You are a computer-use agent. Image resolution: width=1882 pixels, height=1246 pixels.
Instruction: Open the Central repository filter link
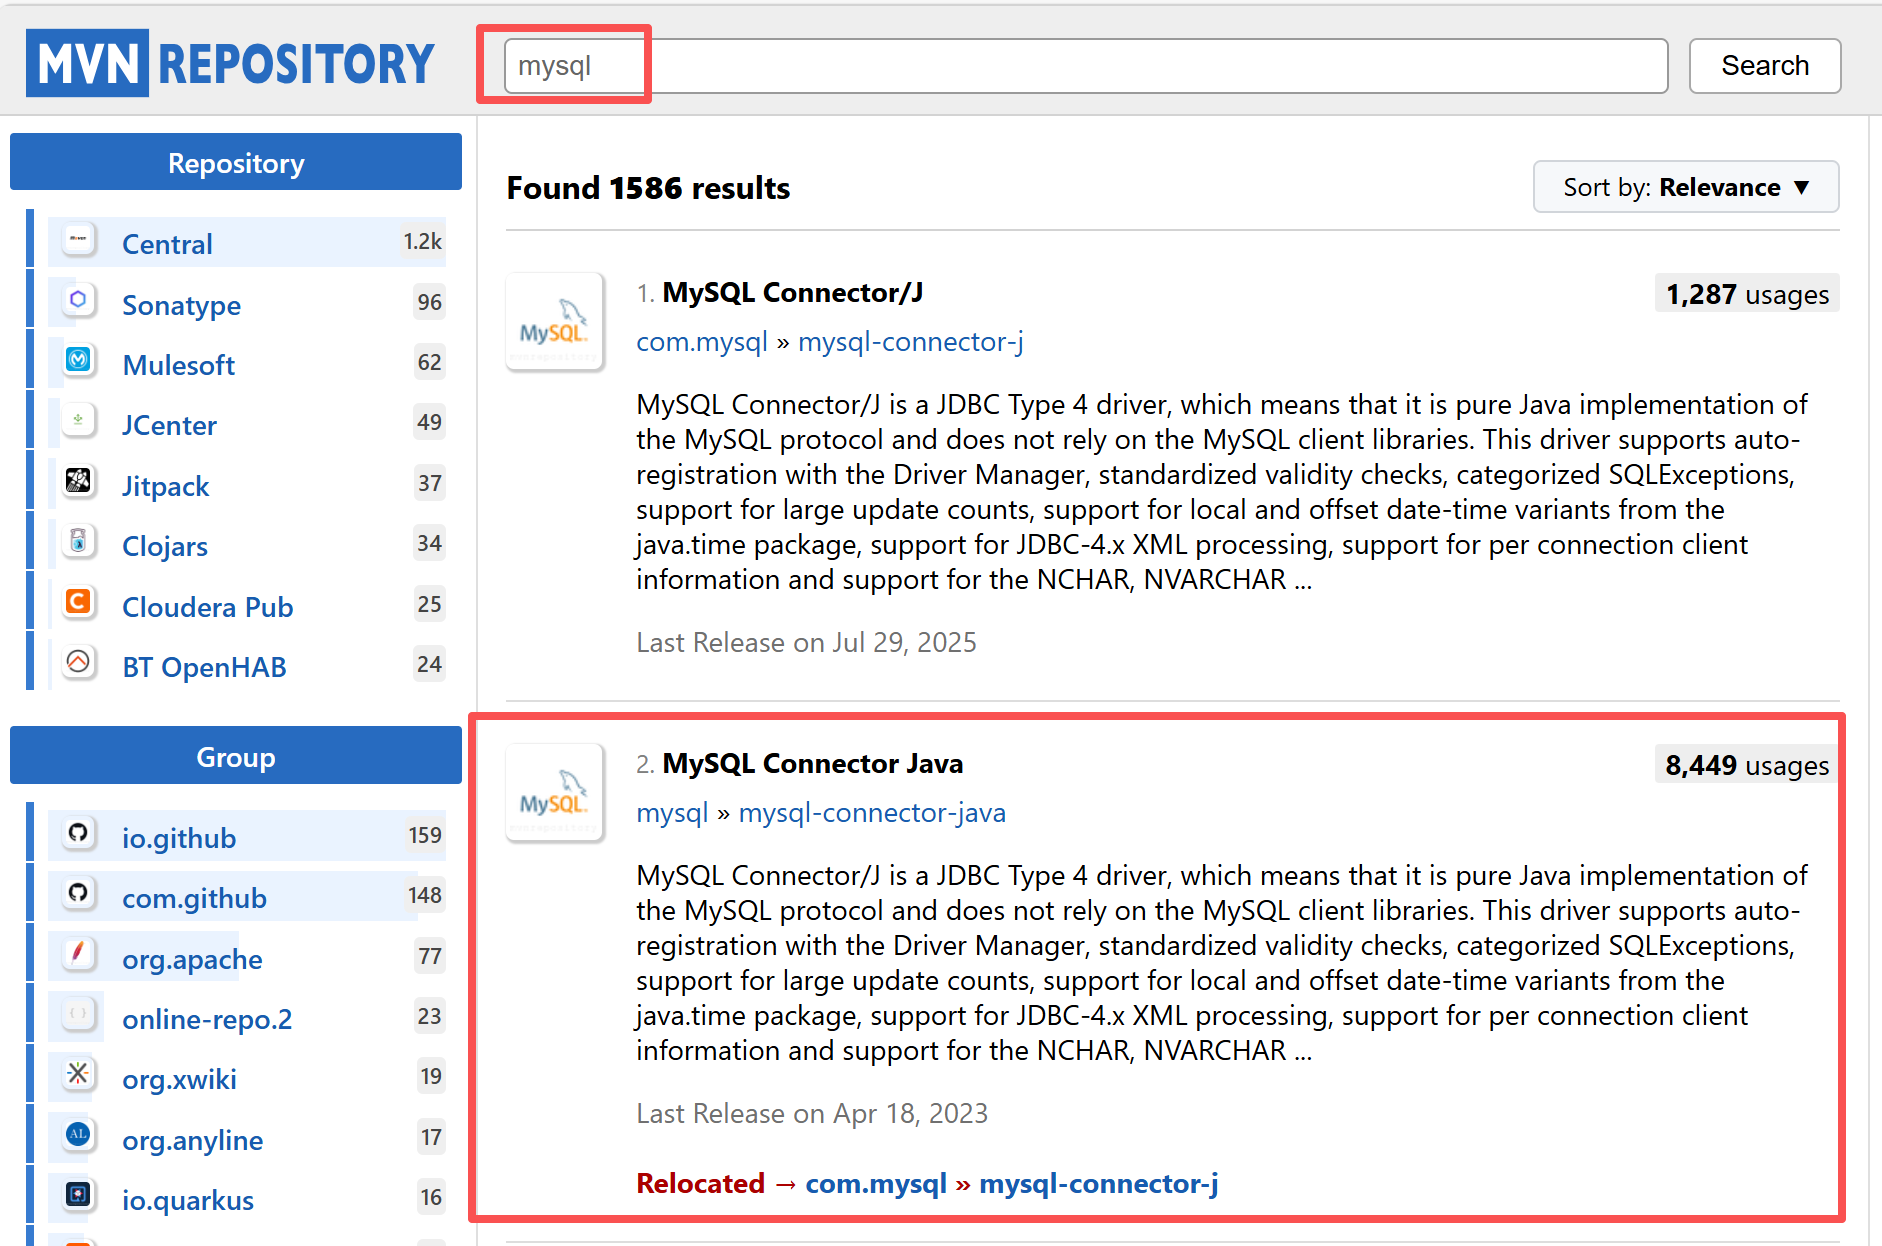point(167,244)
